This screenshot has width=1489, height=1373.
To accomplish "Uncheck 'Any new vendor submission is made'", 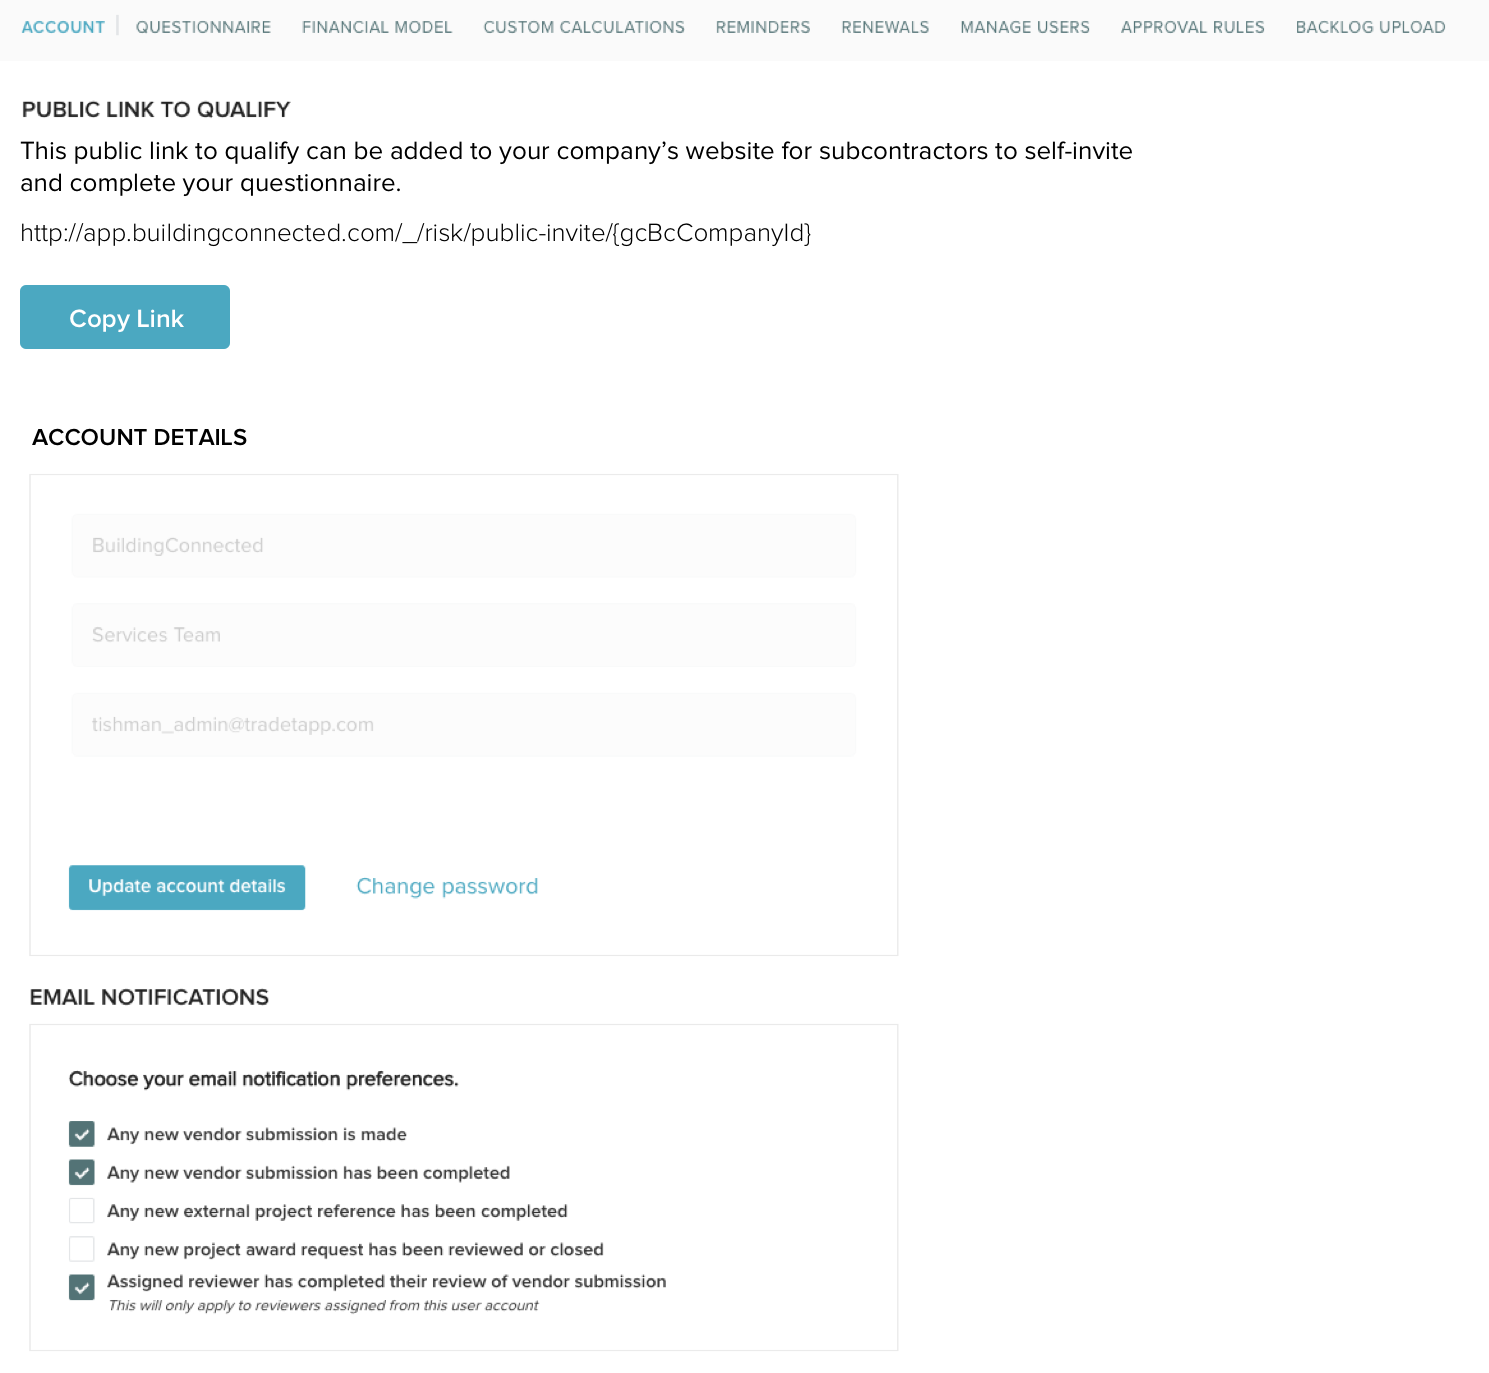I will tap(82, 1134).
